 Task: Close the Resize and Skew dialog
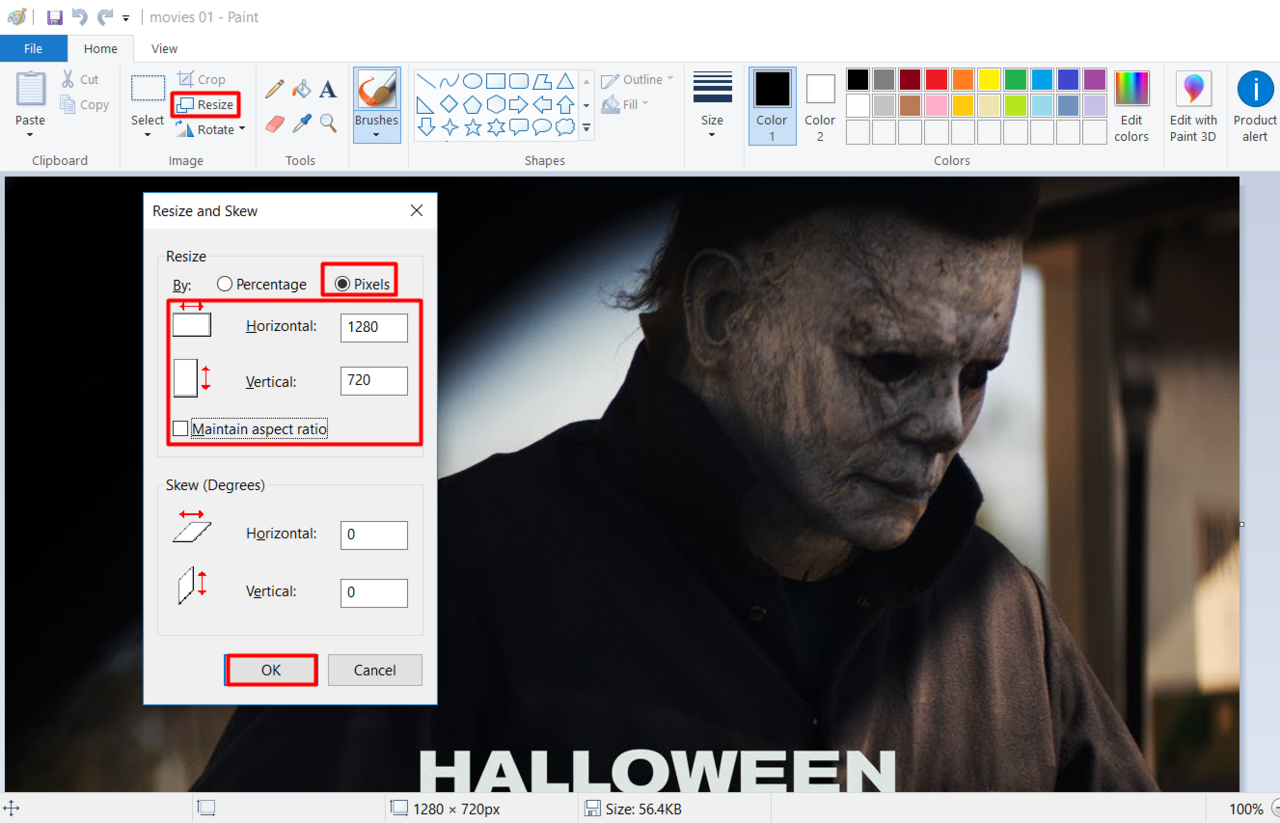coord(417,210)
